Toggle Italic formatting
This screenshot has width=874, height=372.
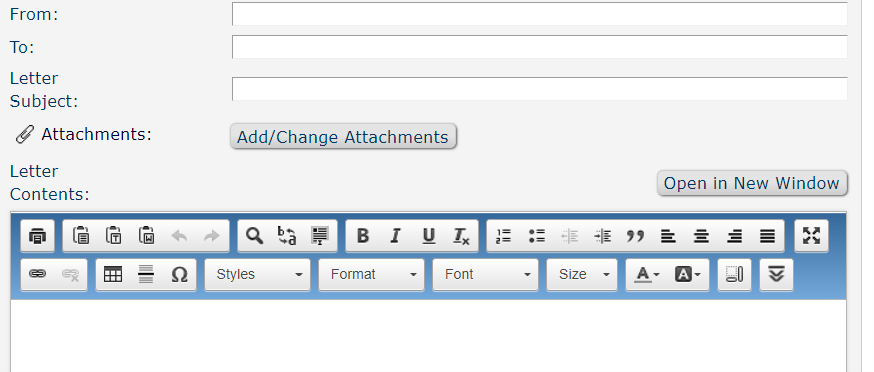(x=395, y=236)
